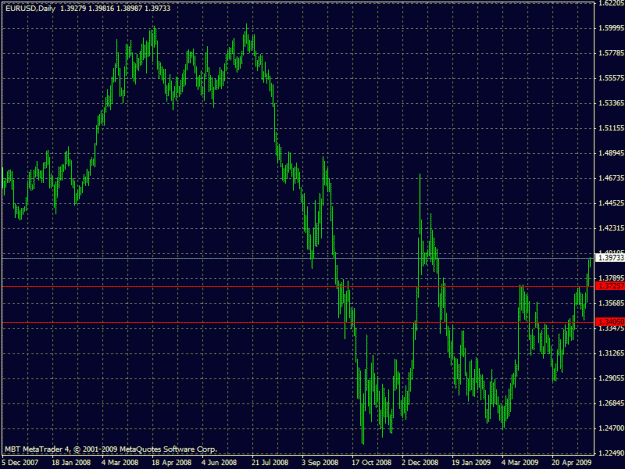Click the EURUSD,Daily chart title

30,8
